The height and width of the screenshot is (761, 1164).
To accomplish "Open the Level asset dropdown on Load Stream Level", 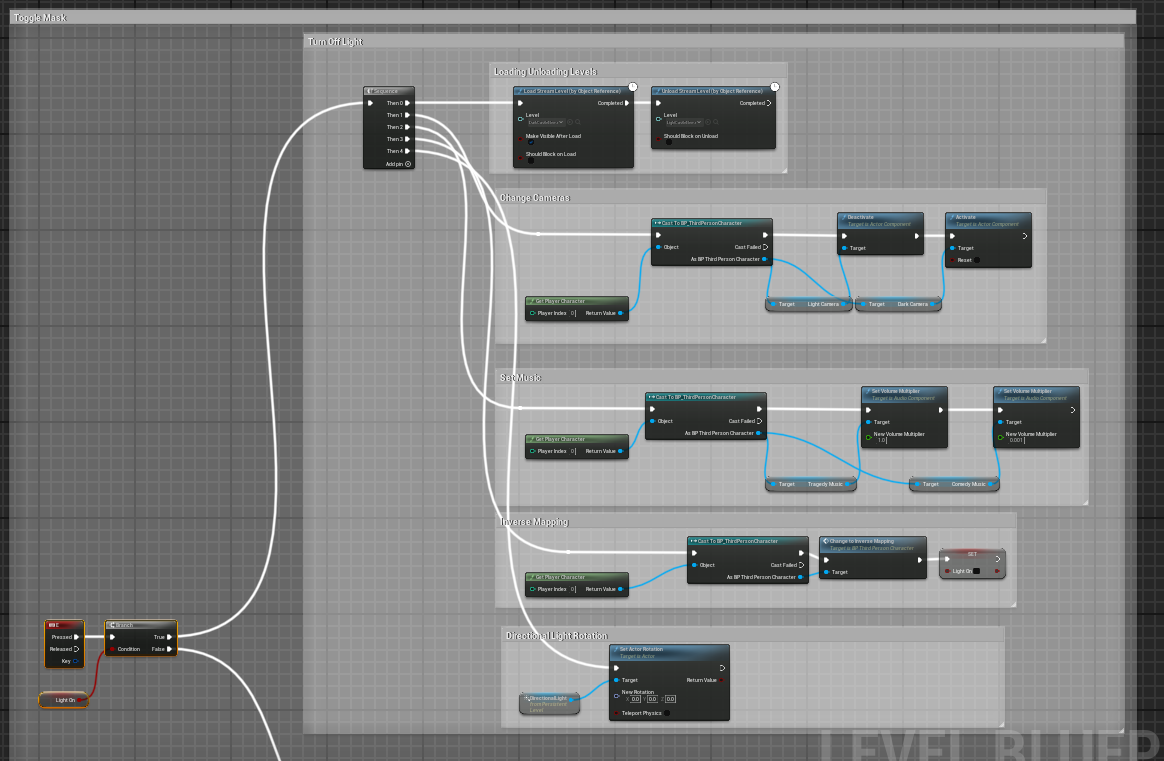I will (549, 123).
